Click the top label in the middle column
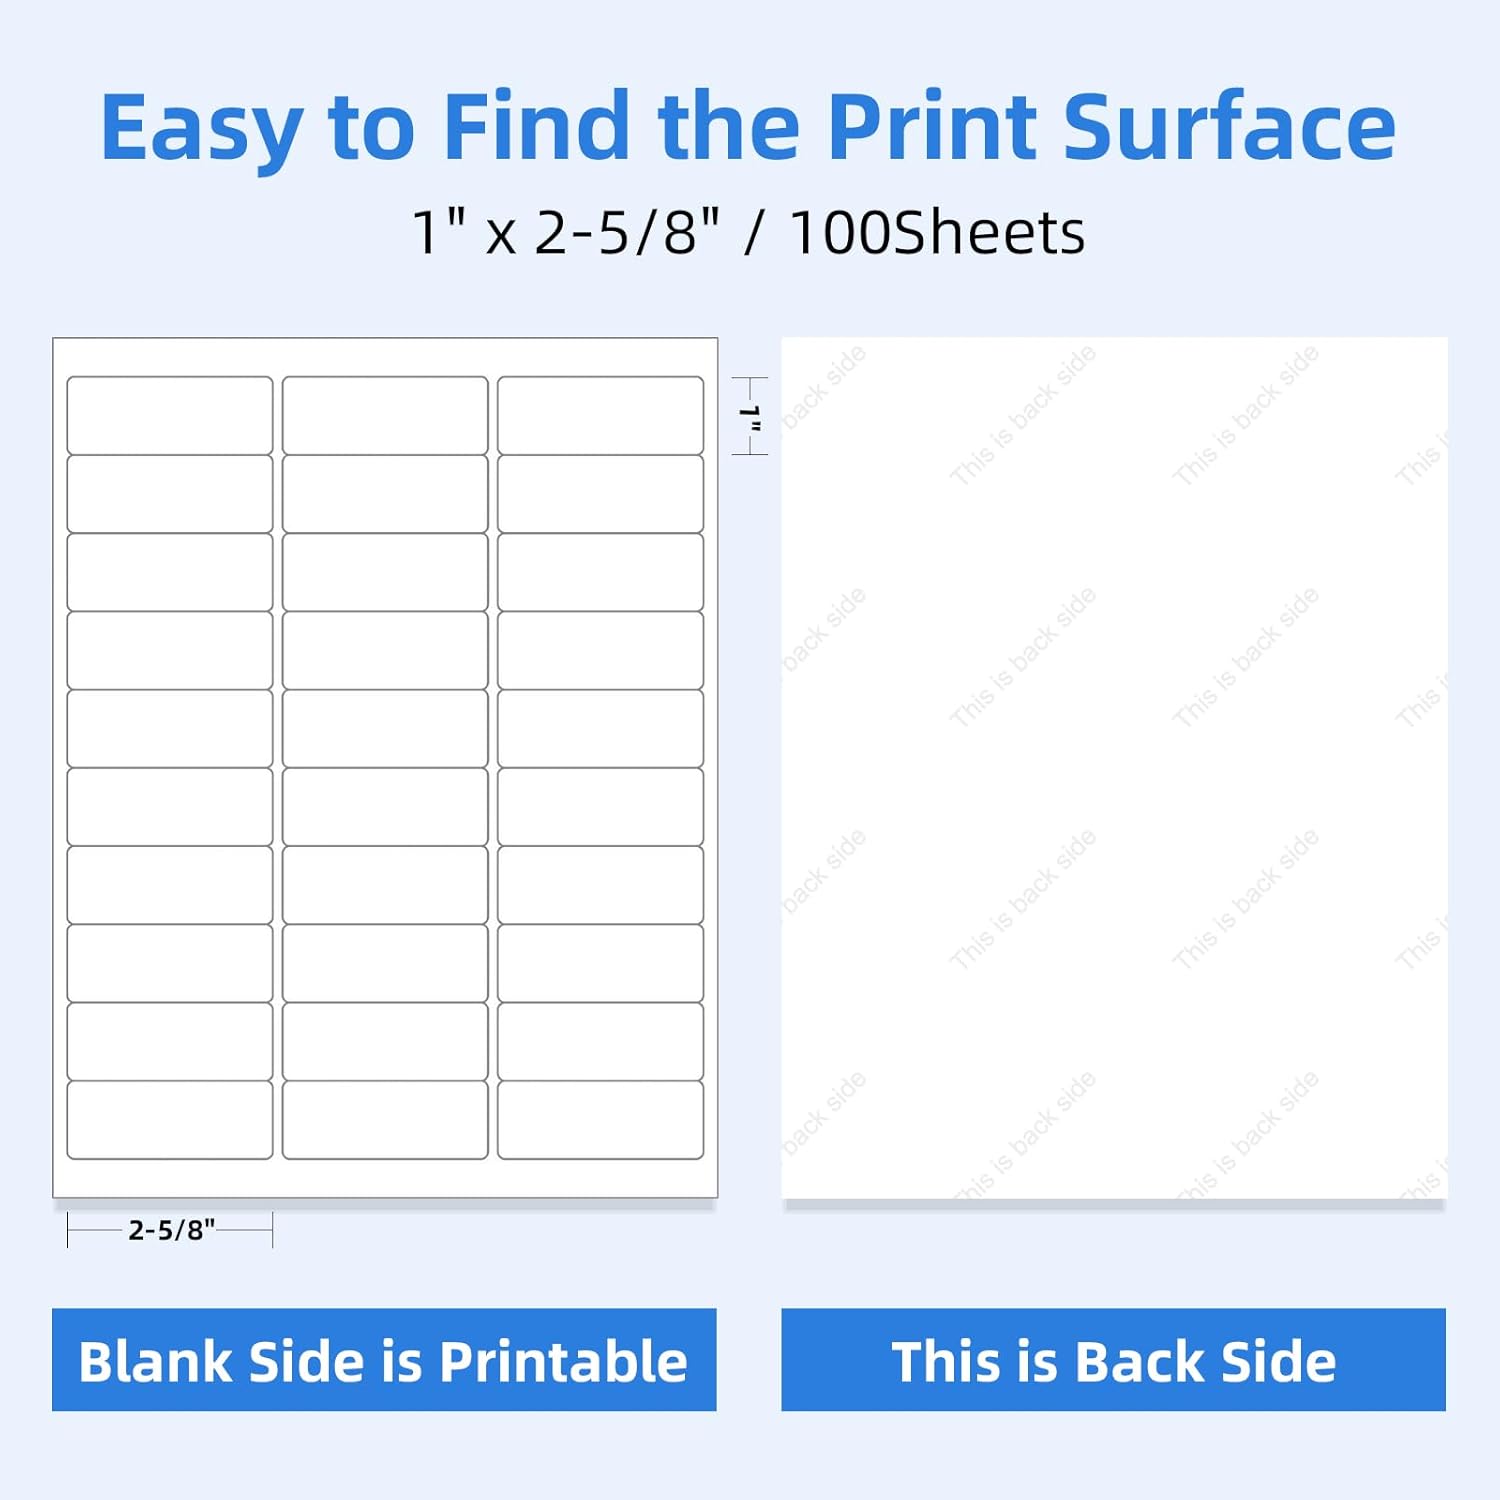Screen dimensions: 1500x1500 385,415
